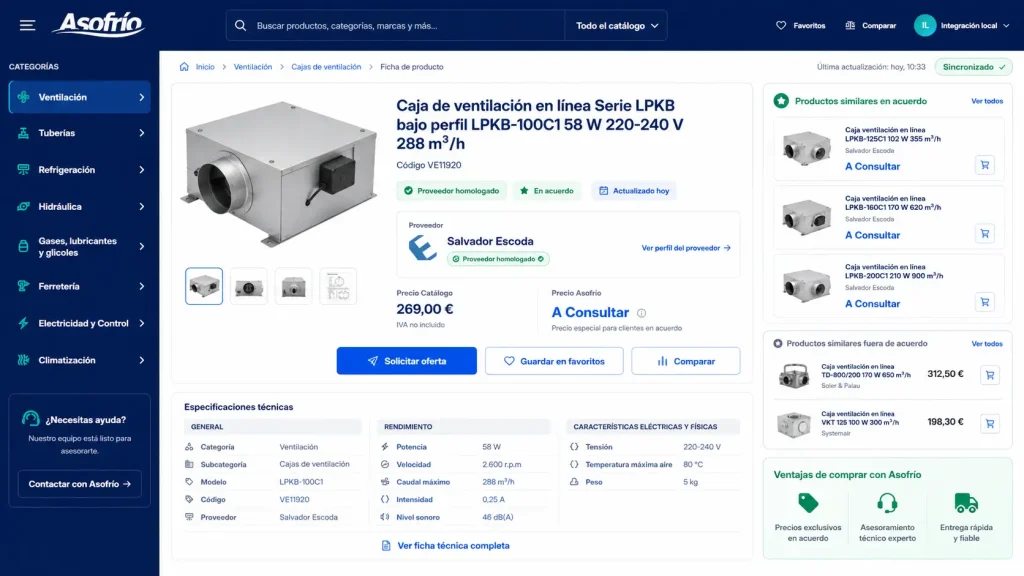
Task: Expand the Refrigeración chevron arrow
Action: [141, 170]
